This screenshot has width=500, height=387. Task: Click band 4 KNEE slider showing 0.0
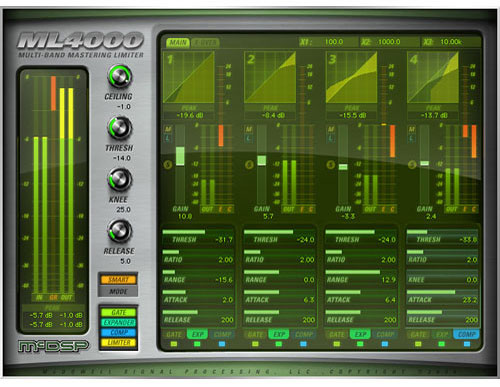coord(442,277)
